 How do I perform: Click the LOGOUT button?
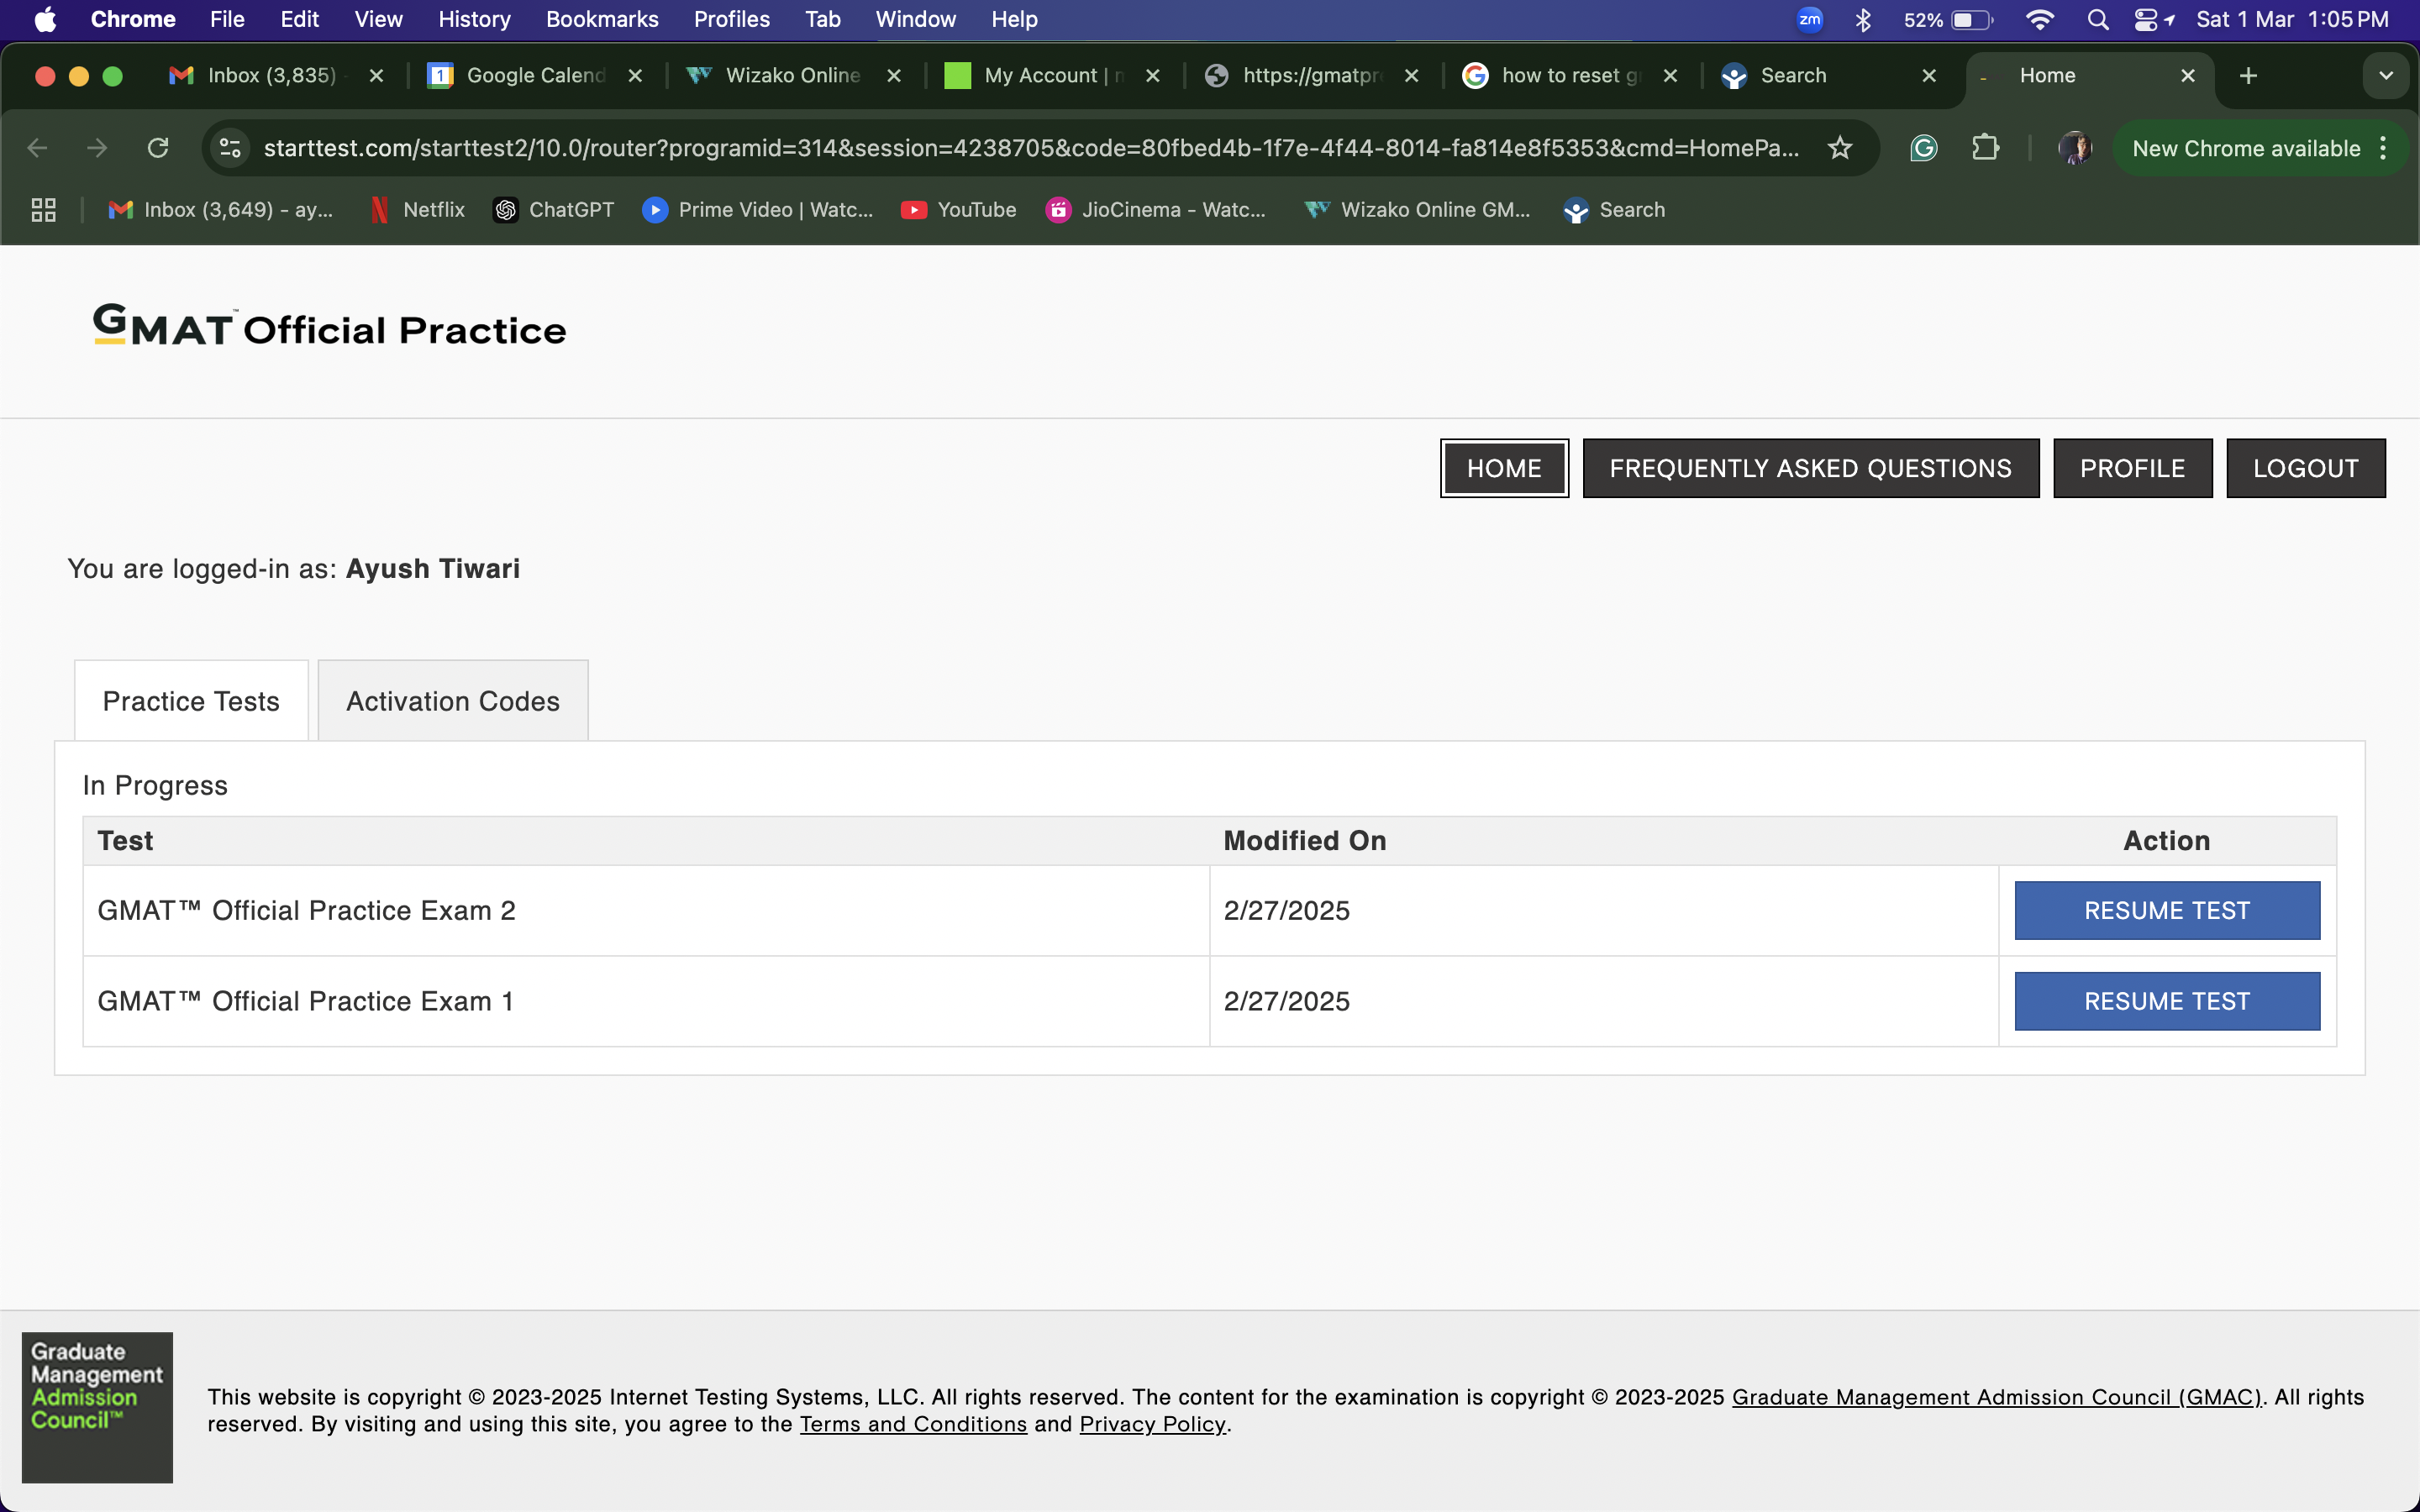[2305, 468]
